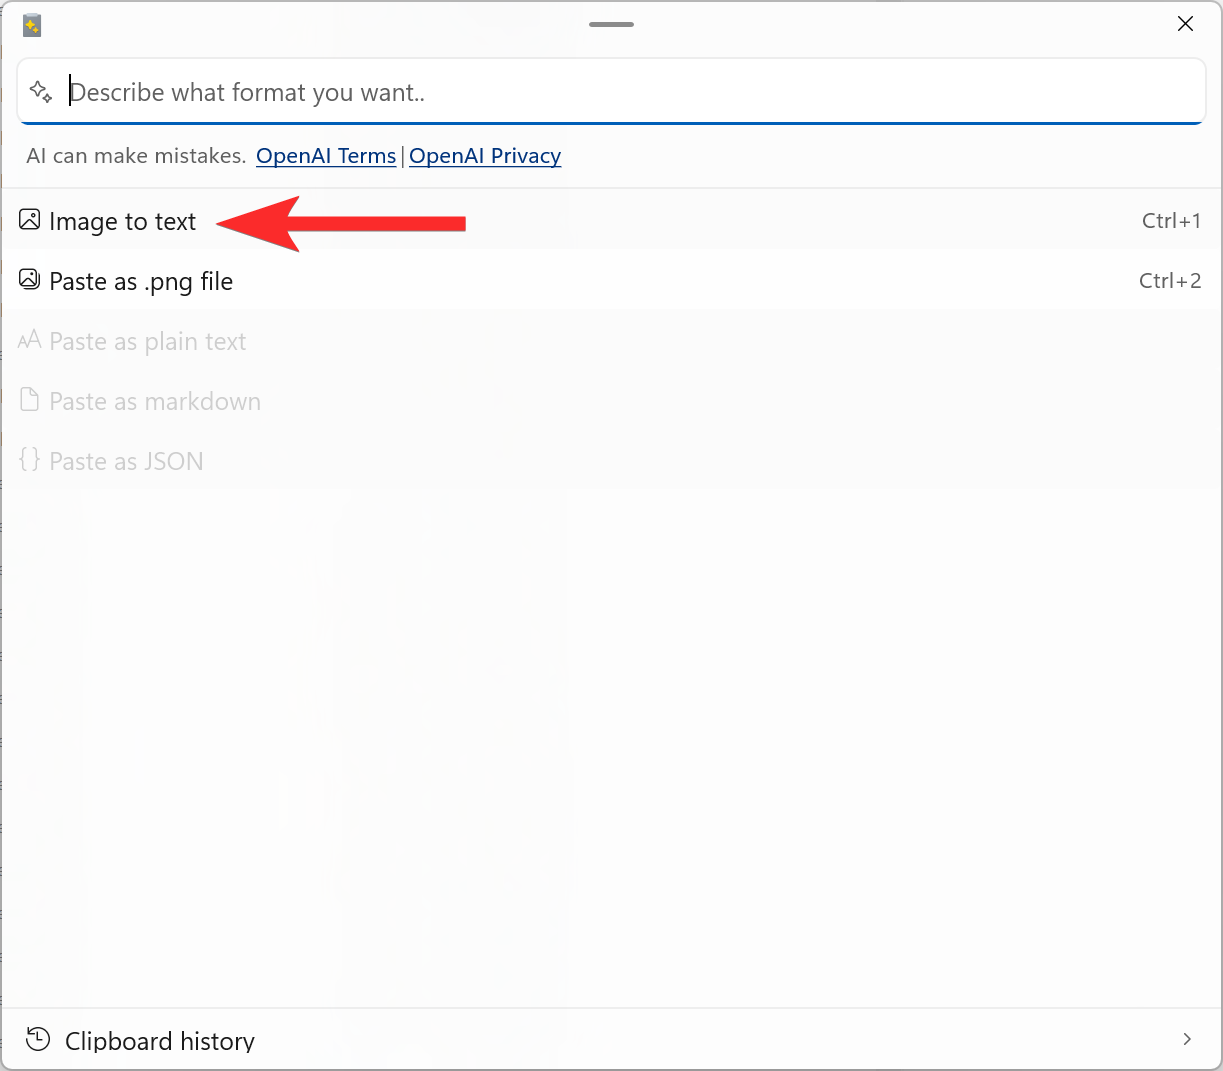Click the markdown document icon
The width and height of the screenshot is (1223, 1071).
[x=30, y=401]
